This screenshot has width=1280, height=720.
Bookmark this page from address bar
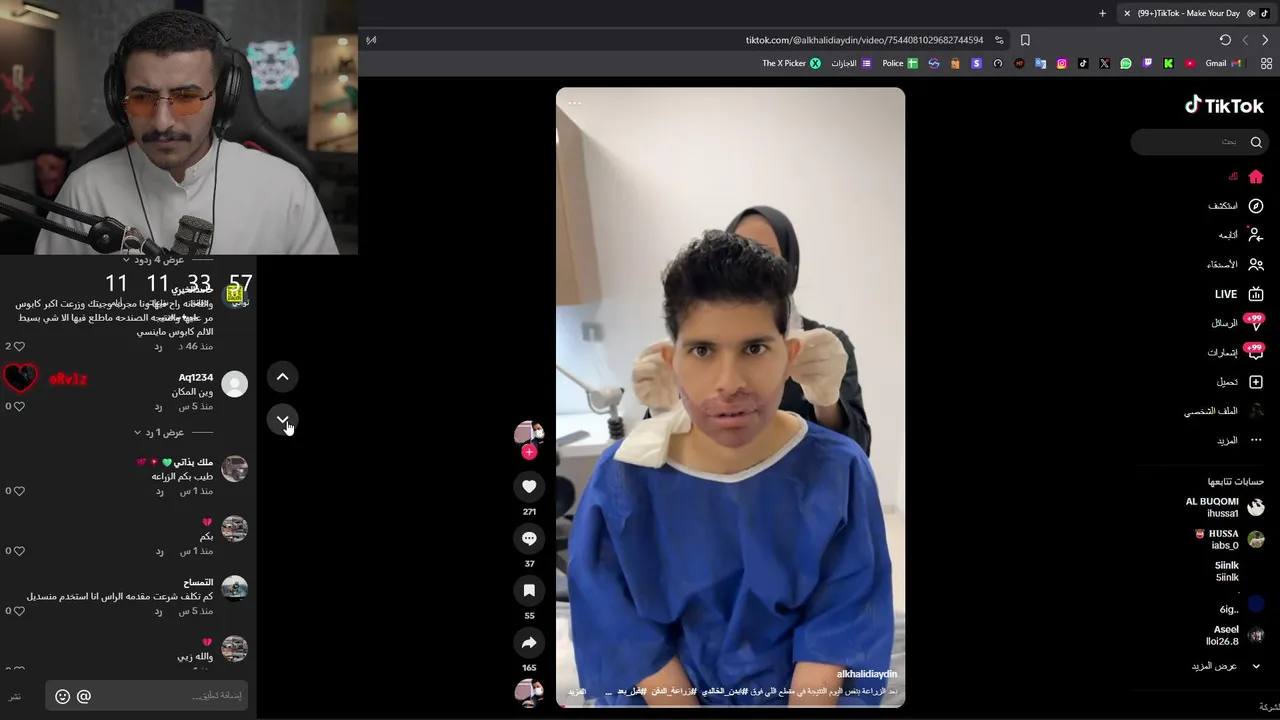tap(1025, 40)
